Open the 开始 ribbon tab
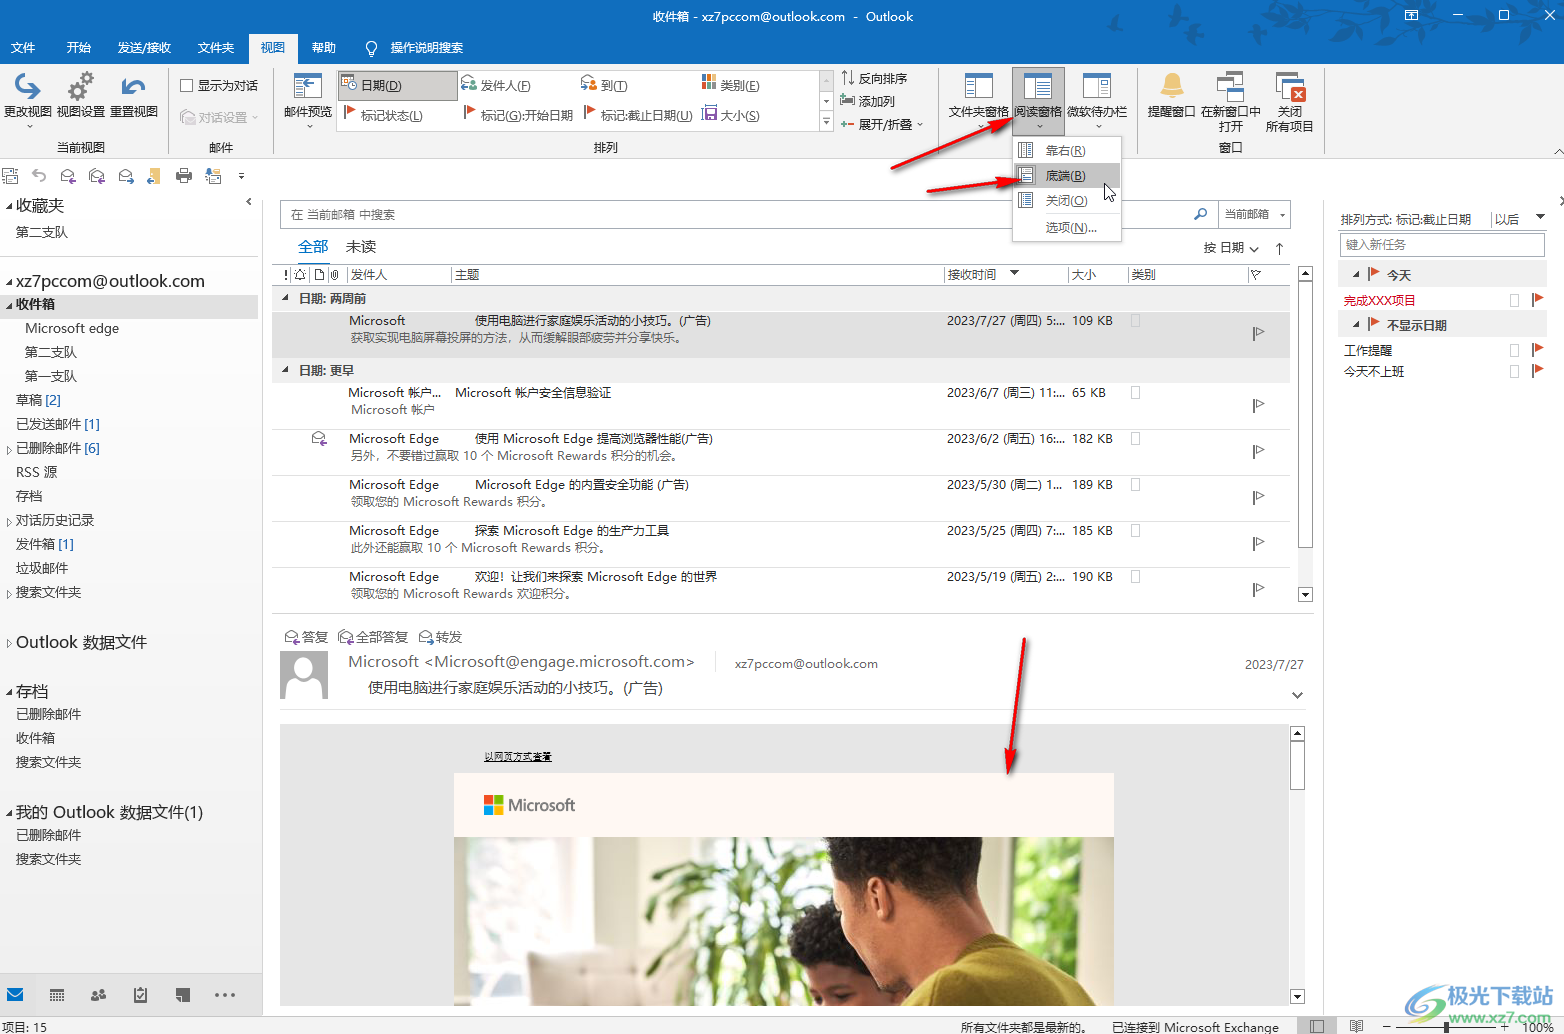The image size is (1564, 1034). 79,47
